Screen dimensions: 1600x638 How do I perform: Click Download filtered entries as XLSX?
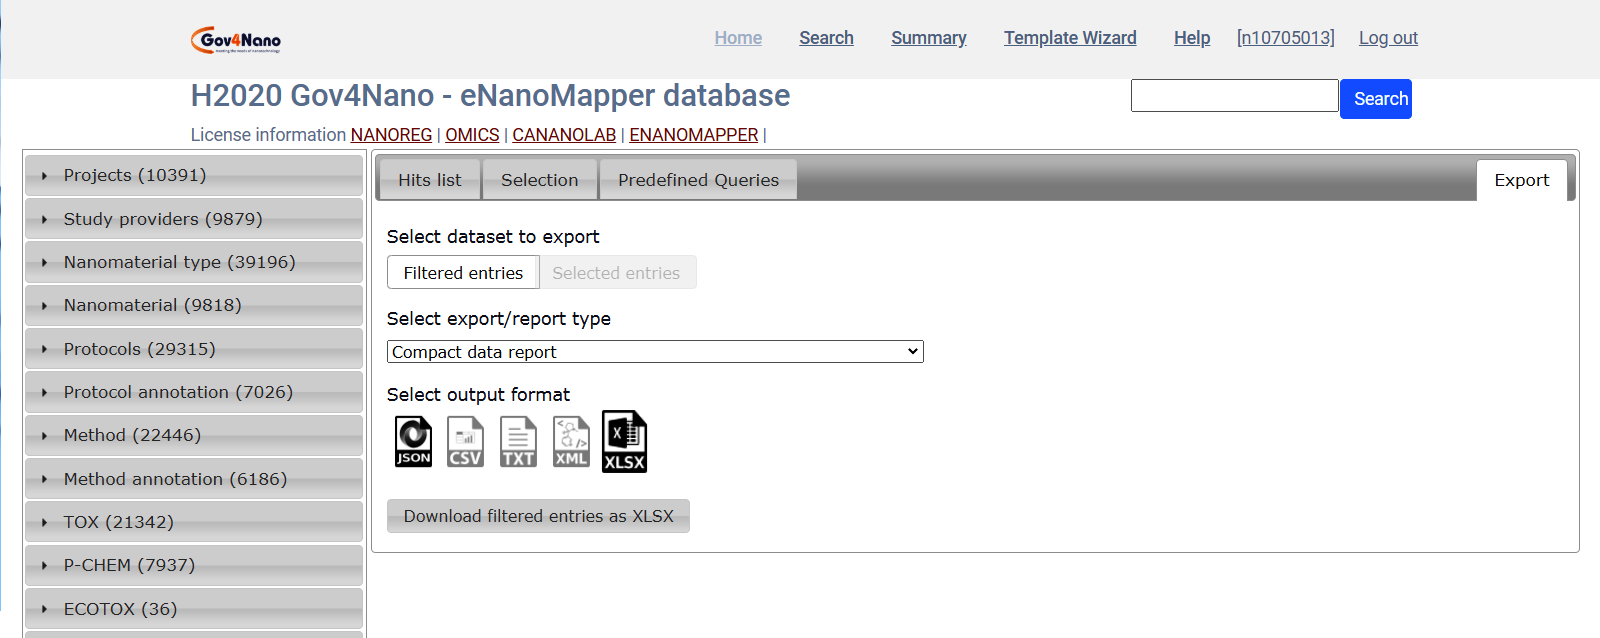(x=538, y=516)
